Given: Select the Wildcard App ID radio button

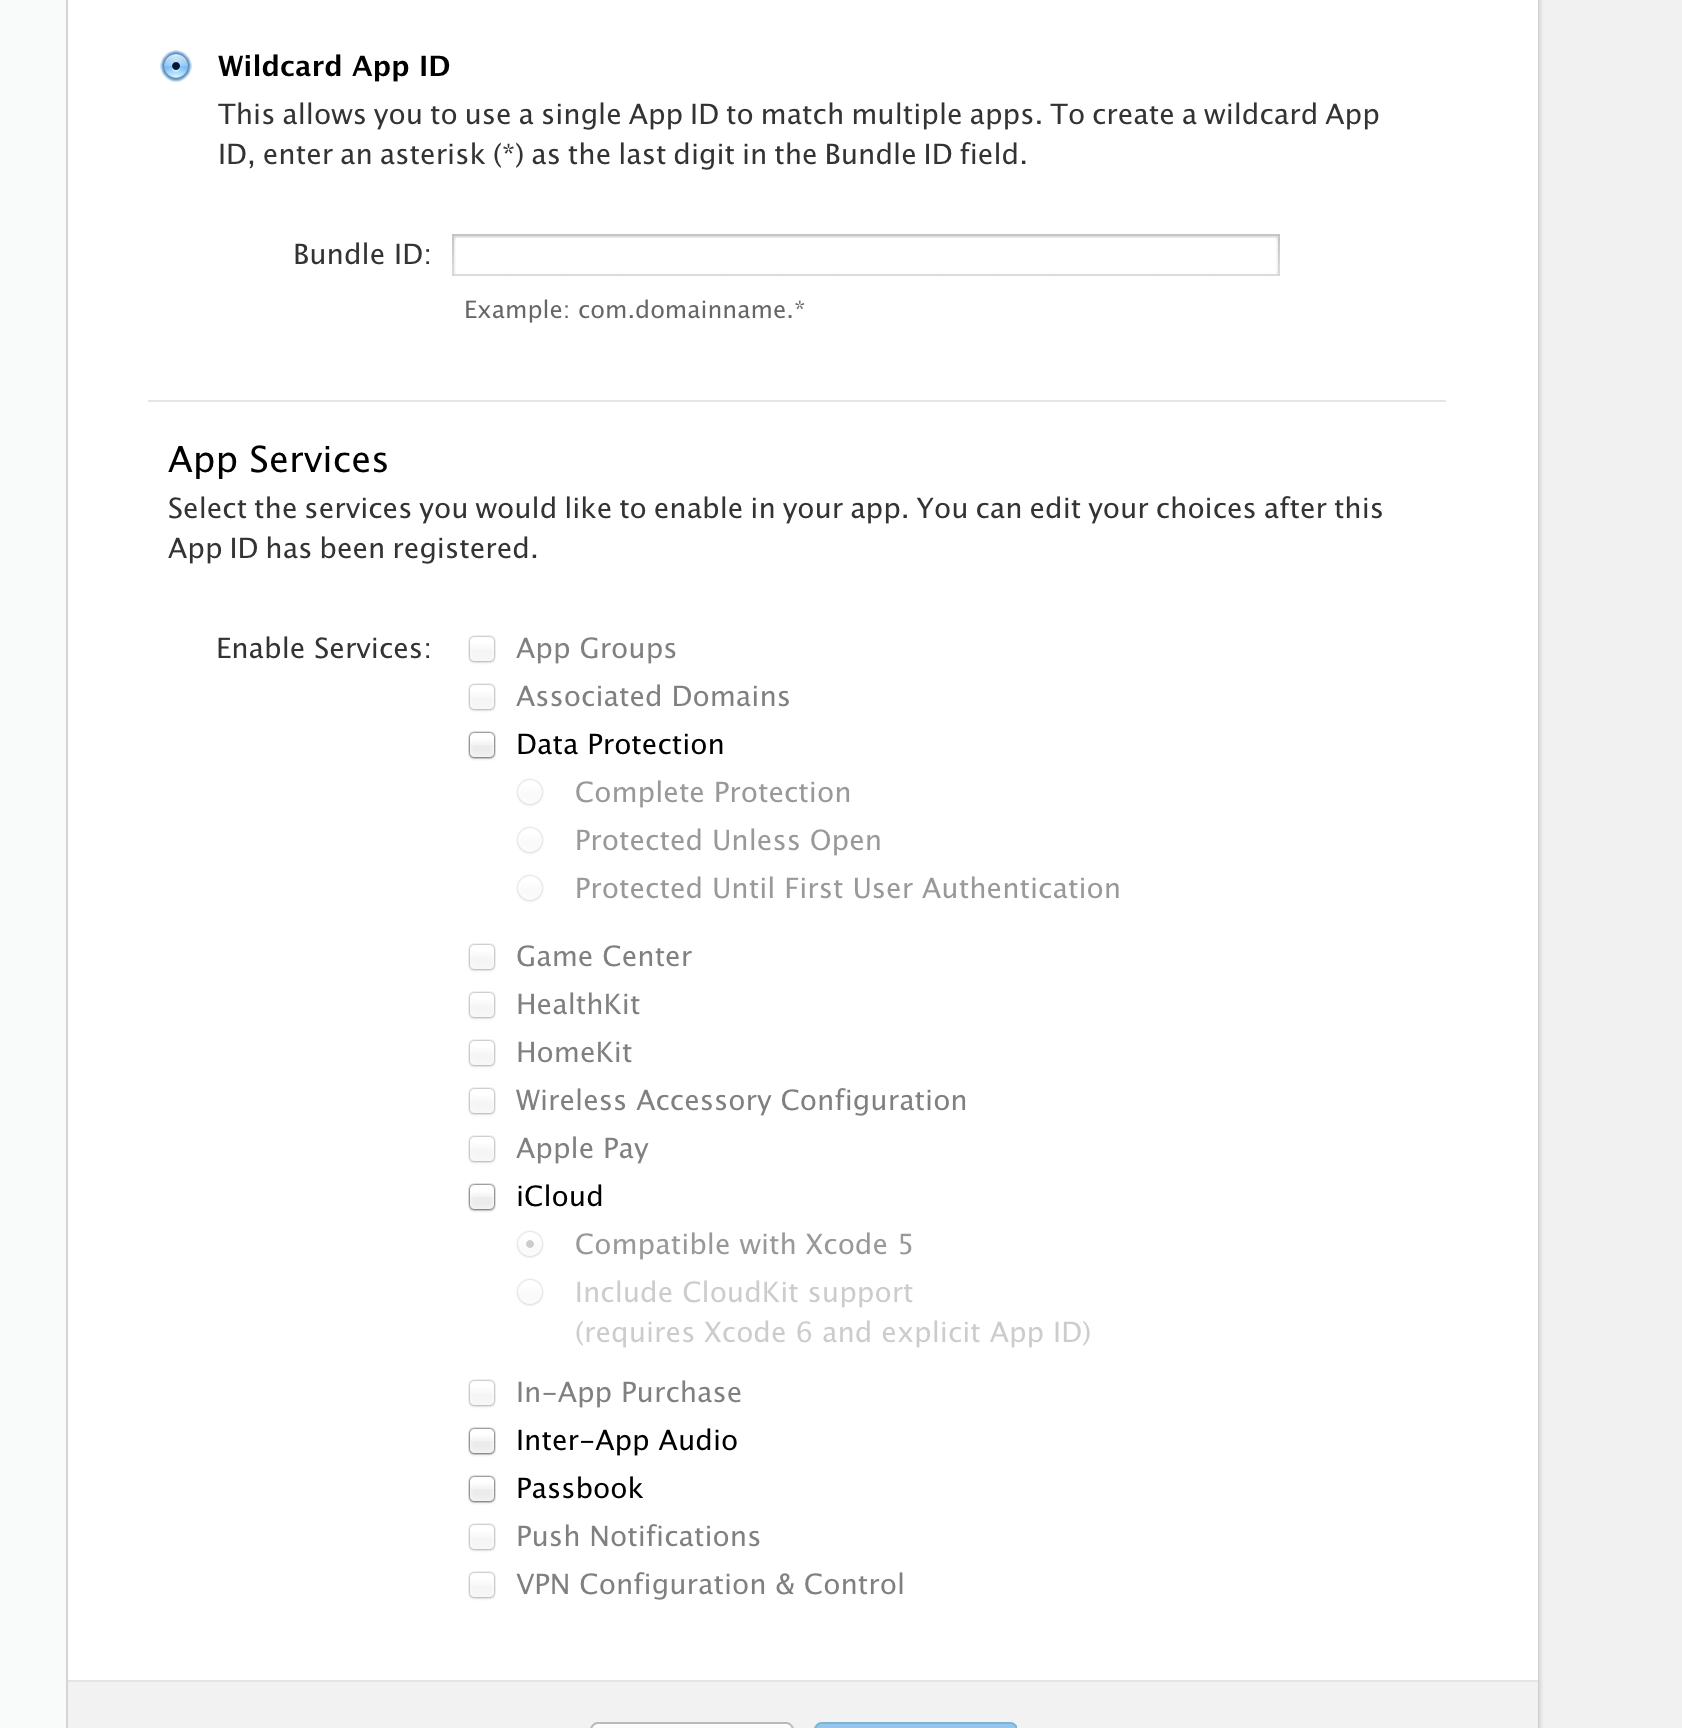Looking at the screenshot, I should coord(176,67).
